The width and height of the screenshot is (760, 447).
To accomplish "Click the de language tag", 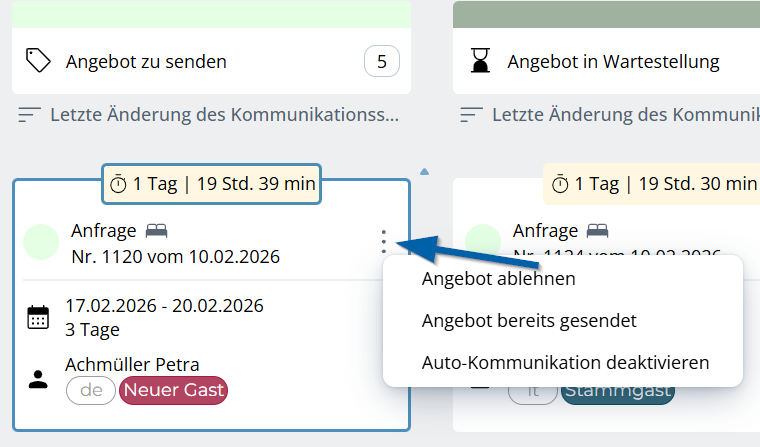I will (91, 390).
